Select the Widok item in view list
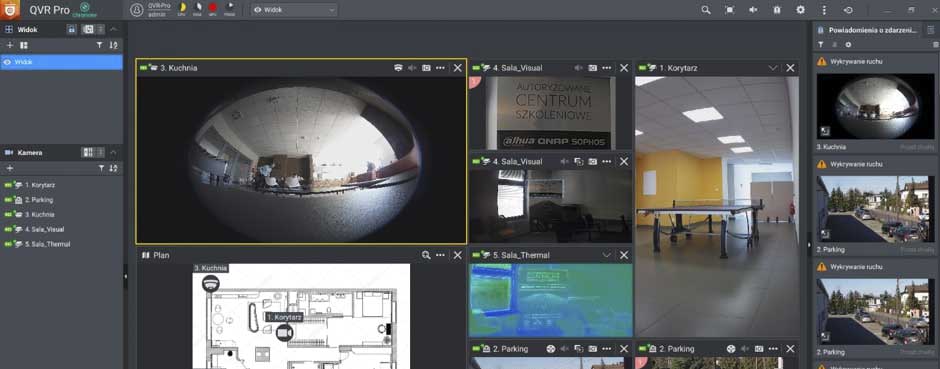This screenshot has width=940, height=369. pos(61,62)
